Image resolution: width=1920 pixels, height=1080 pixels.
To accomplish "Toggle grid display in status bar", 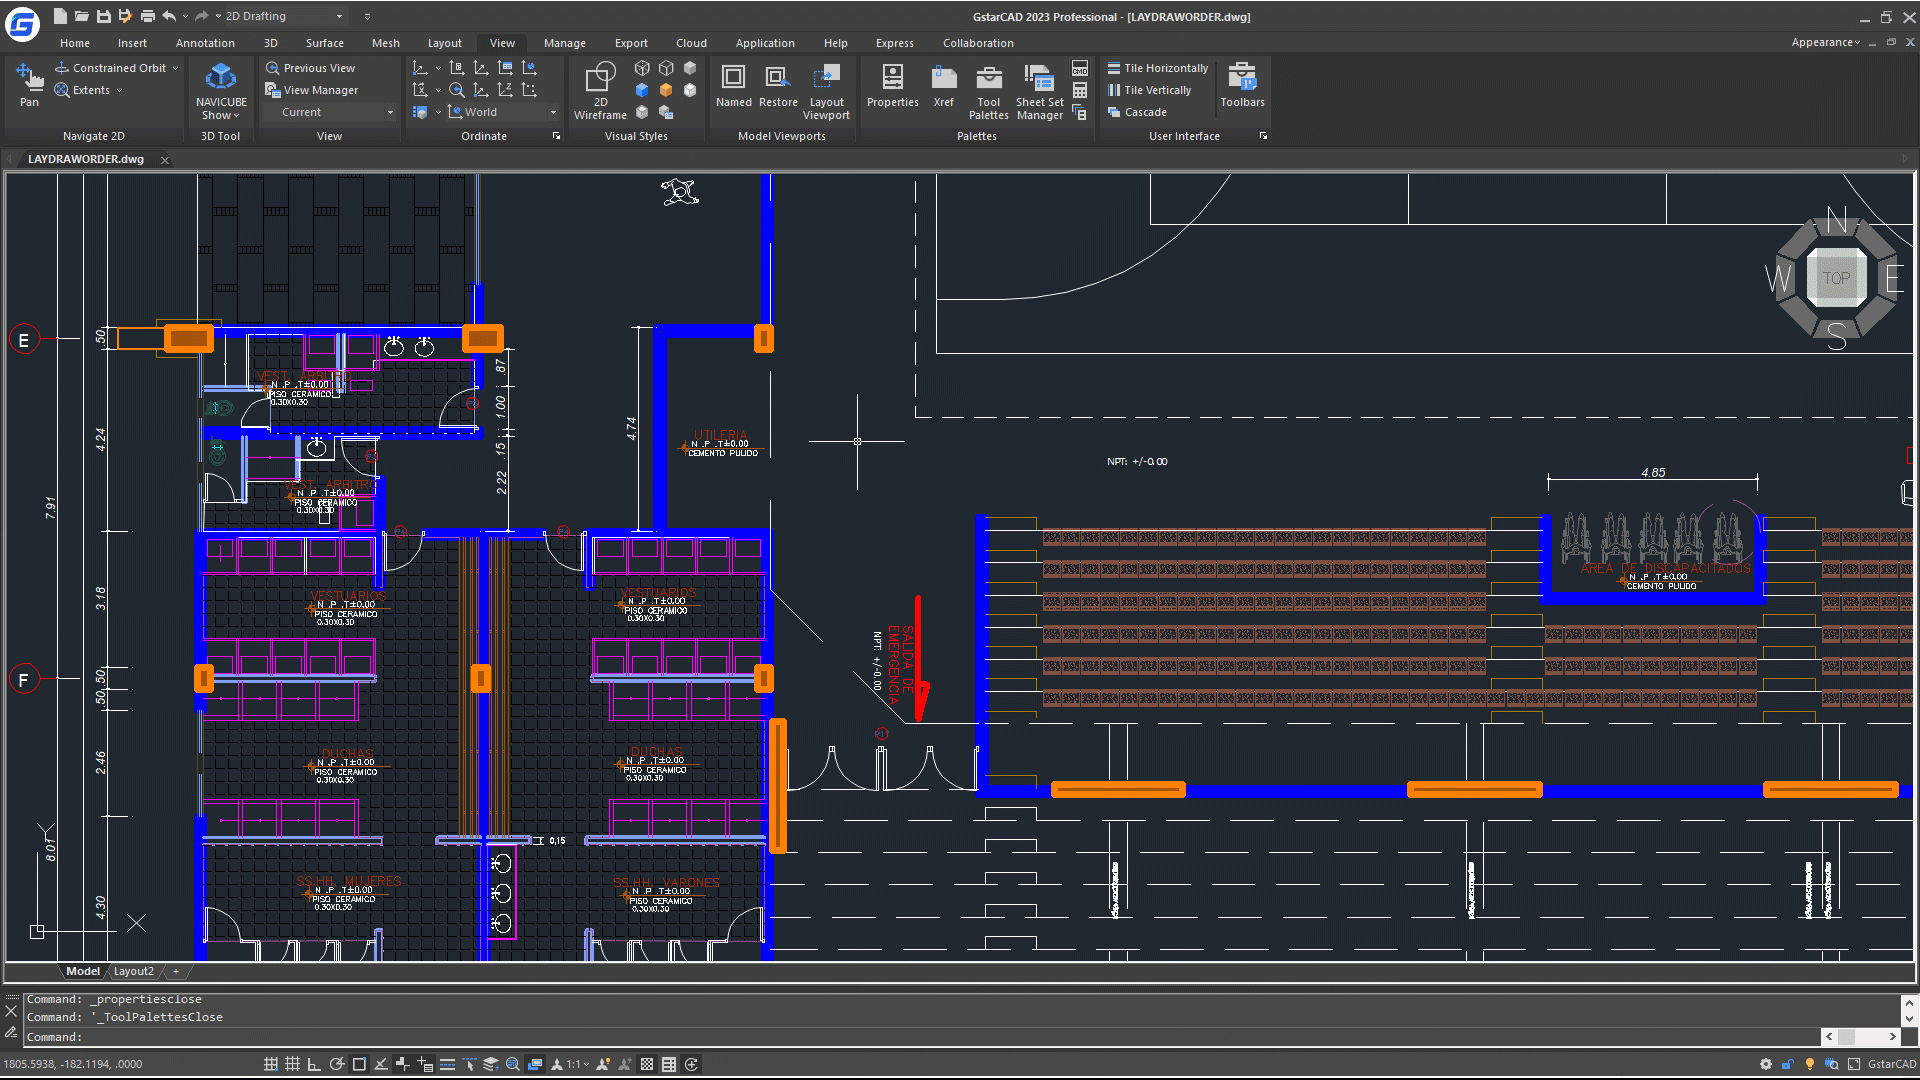I will 292,1064.
